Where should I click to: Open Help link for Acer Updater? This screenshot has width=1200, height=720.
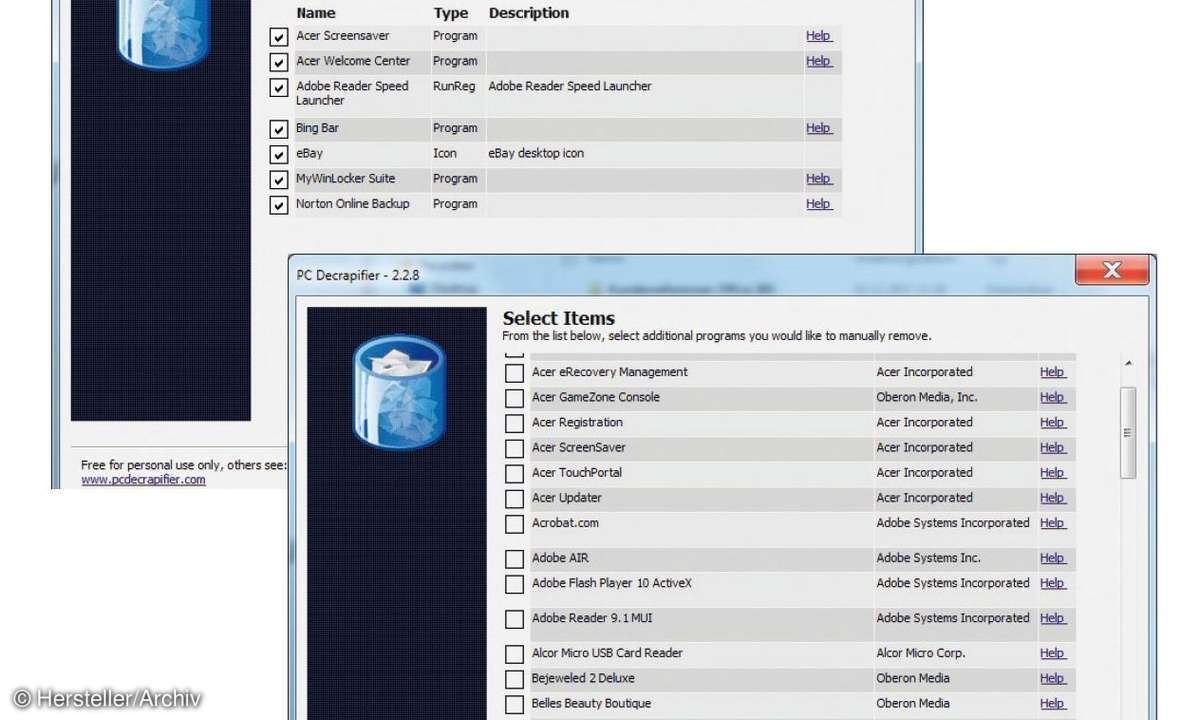pyautogui.click(x=1053, y=497)
